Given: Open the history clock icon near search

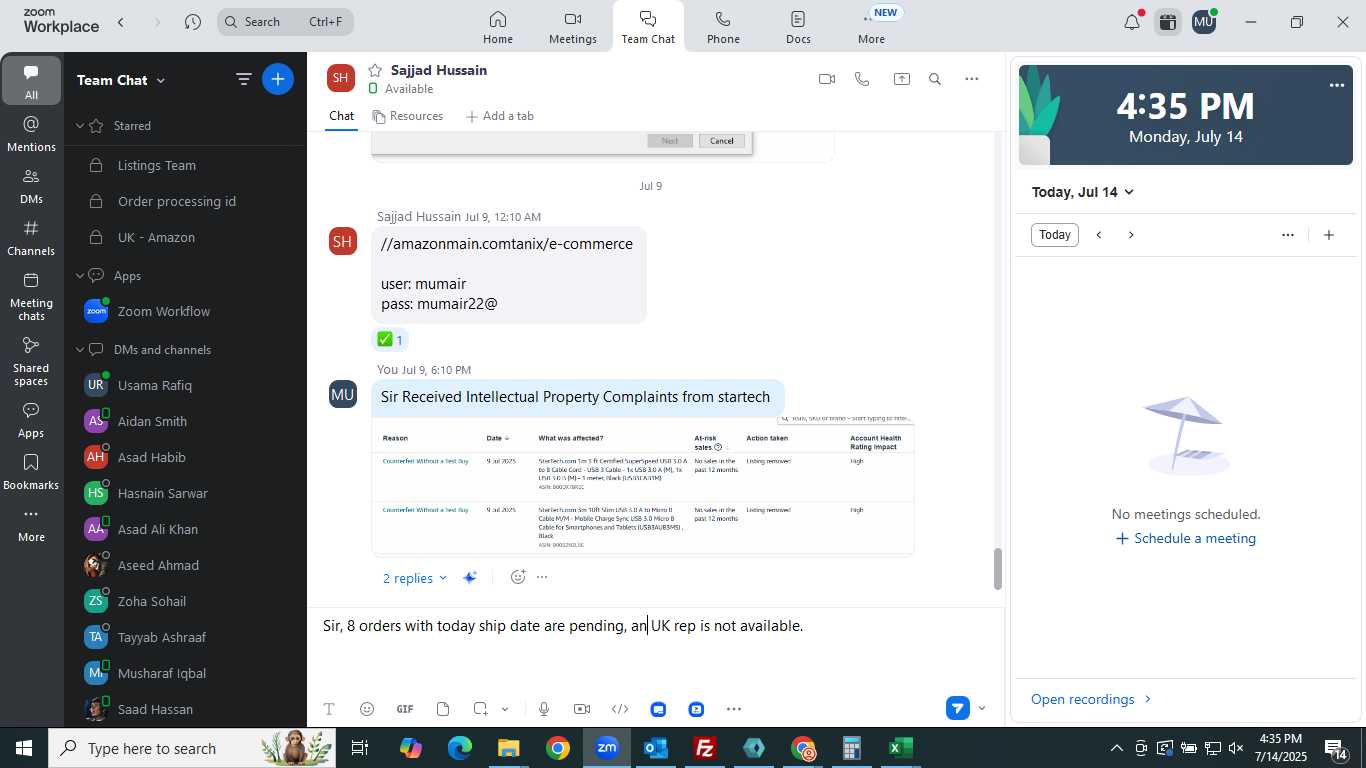Looking at the screenshot, I should (x=193, y=22).
